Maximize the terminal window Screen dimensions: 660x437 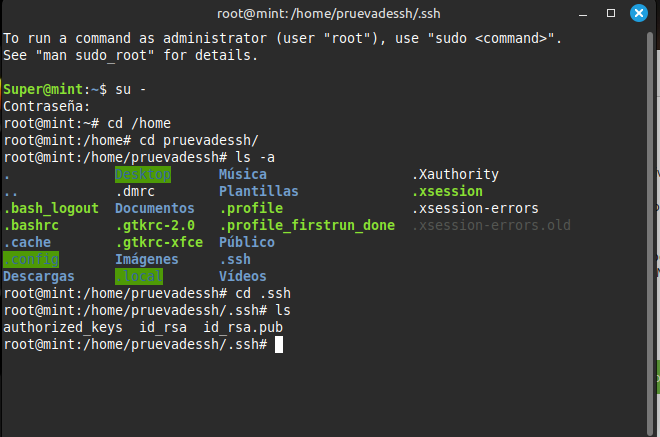click(x=611, y=13)
